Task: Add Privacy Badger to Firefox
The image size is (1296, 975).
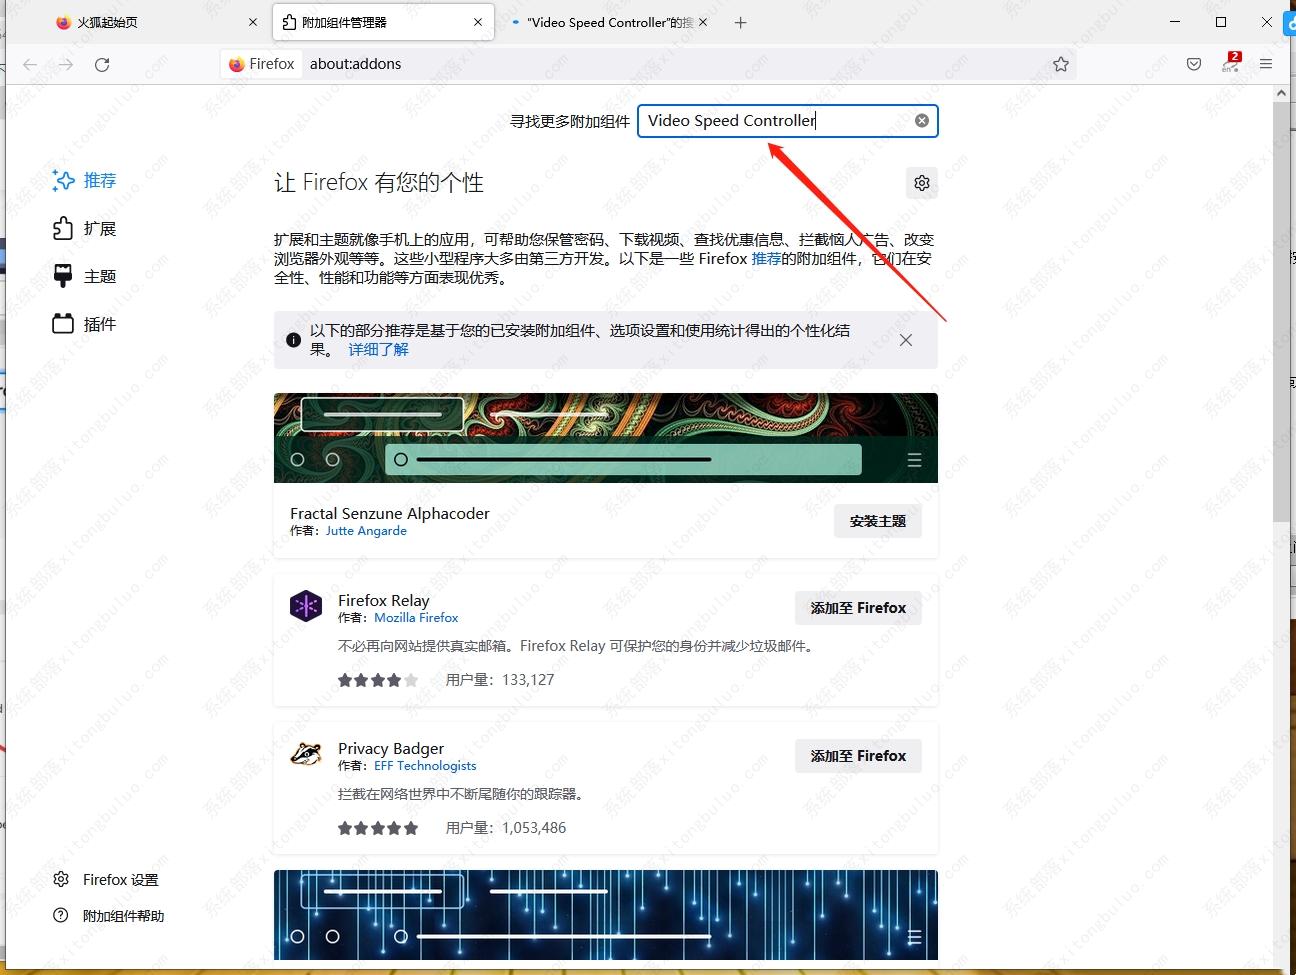Action: 858,756
